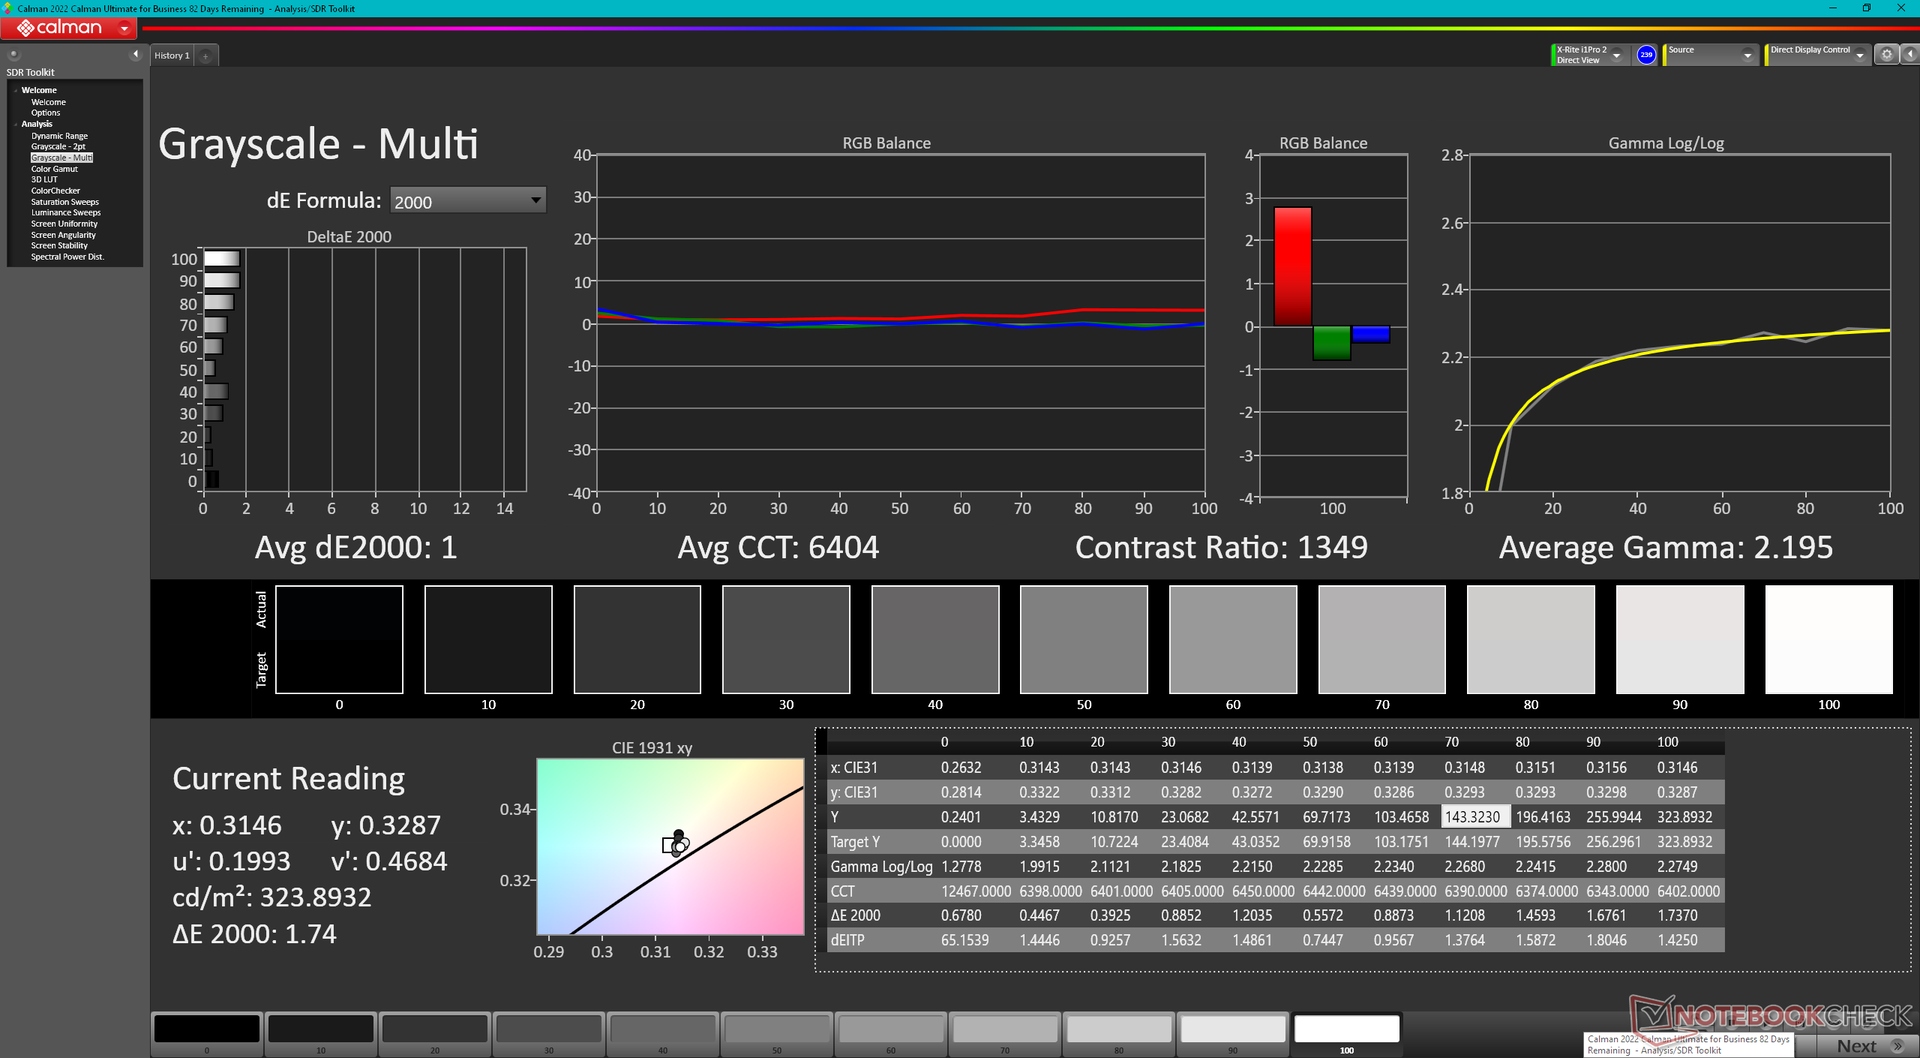Click the round dot at panel top-left
The height and width of the screenshot is (1058, 1920).
[14, 54]
